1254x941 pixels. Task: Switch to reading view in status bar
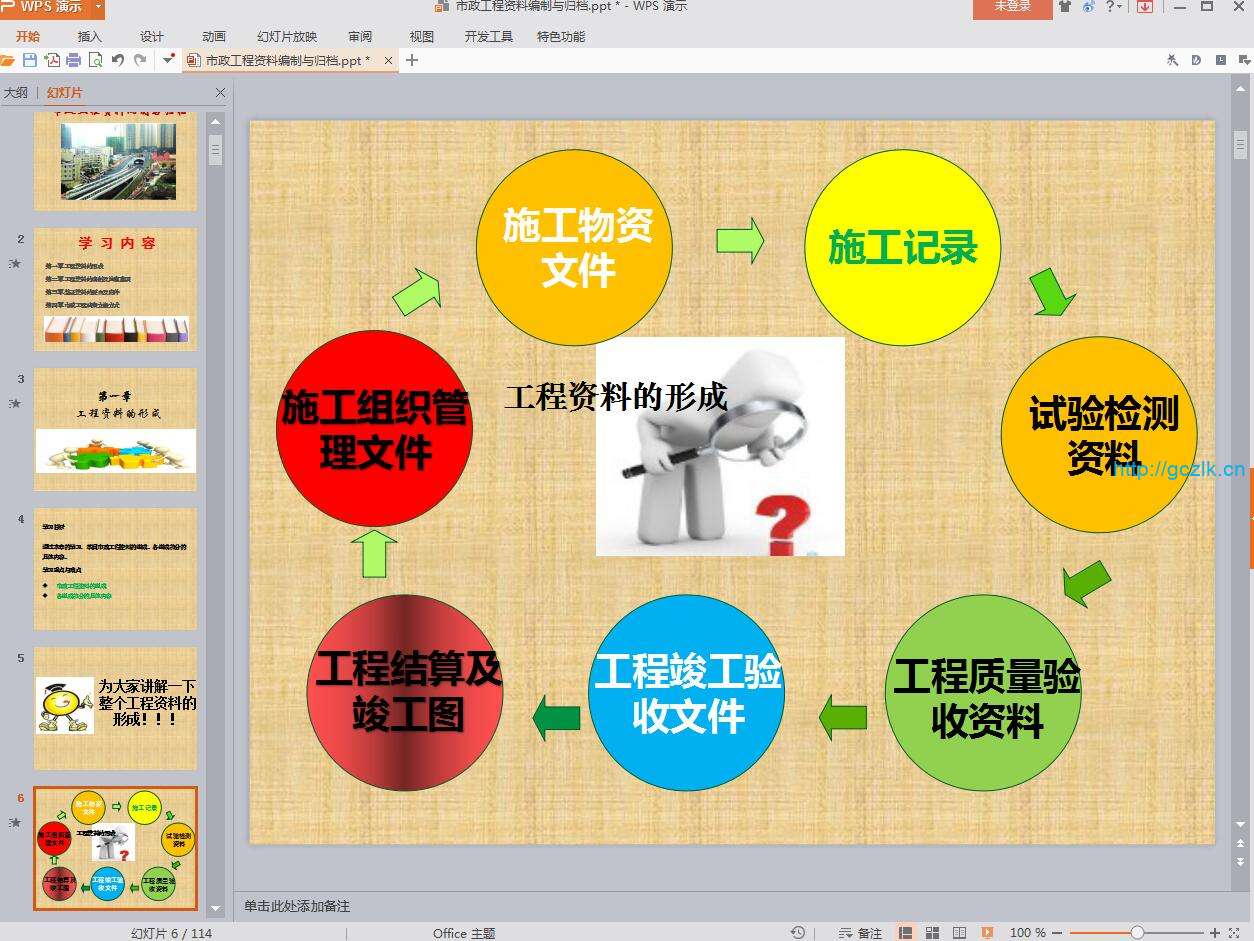point(959,933)
